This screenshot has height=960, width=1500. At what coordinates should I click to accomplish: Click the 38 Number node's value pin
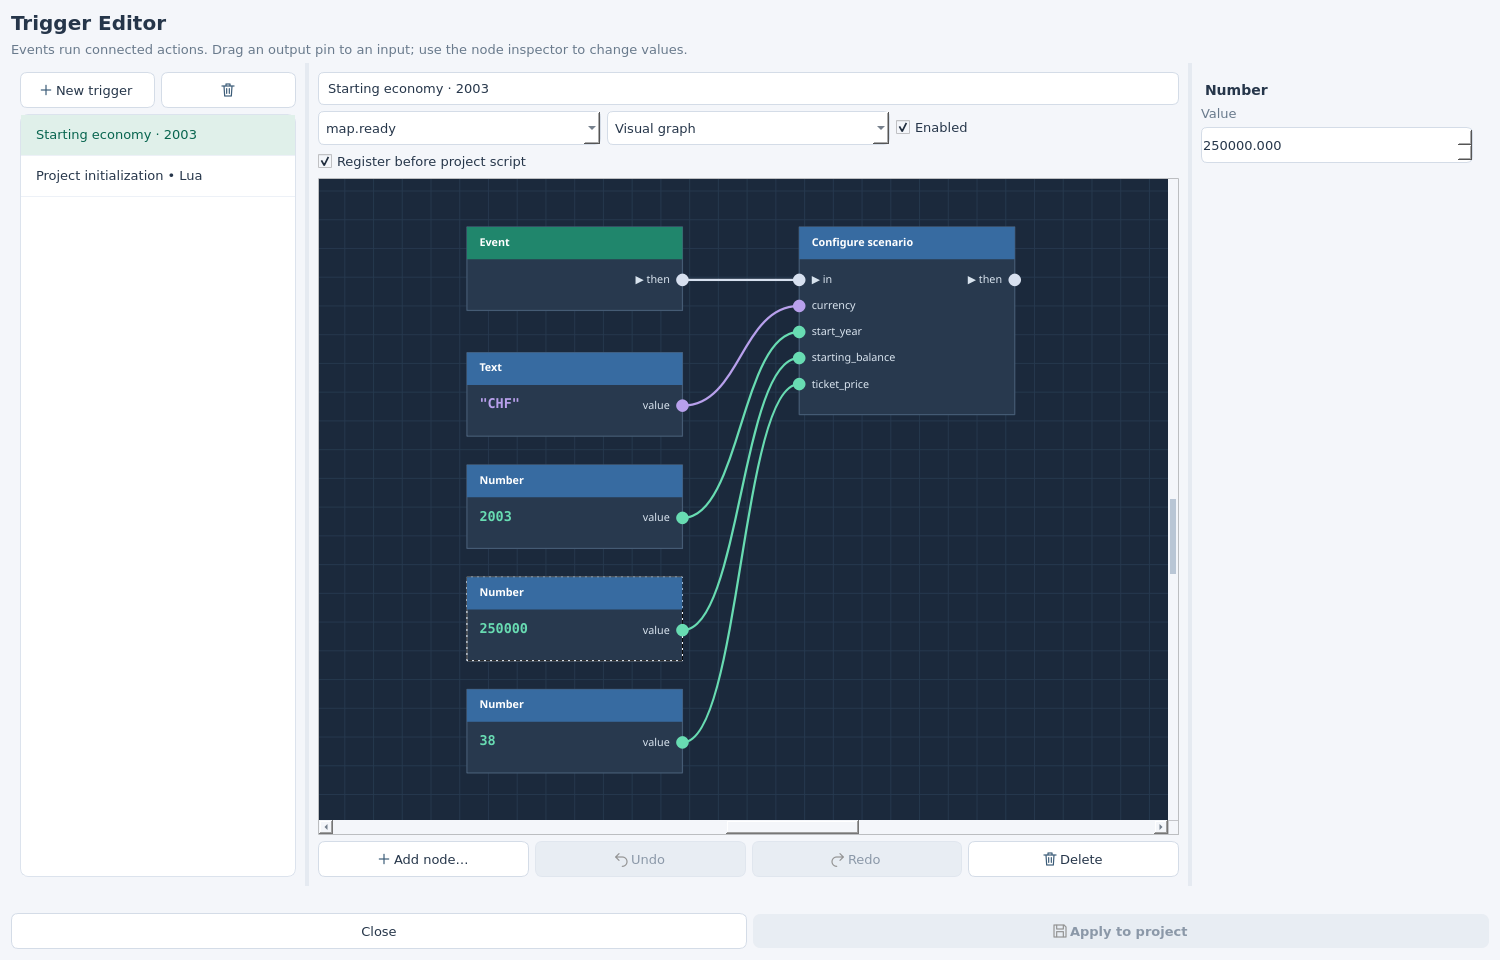pyautogui.click(x=682, y=742)
